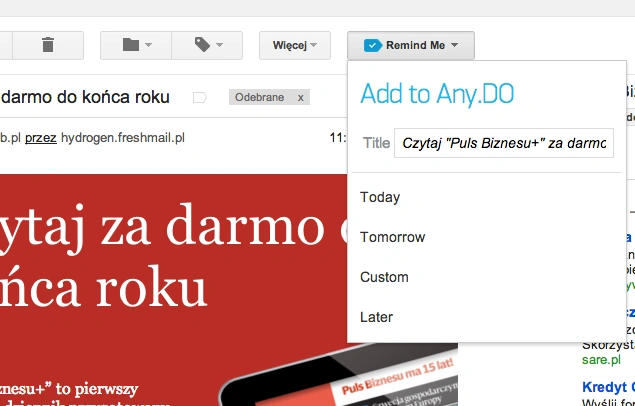The image size is (635, 406).
Task: Mark importance tag icon beside subject
Action: (x=200, y=98)
